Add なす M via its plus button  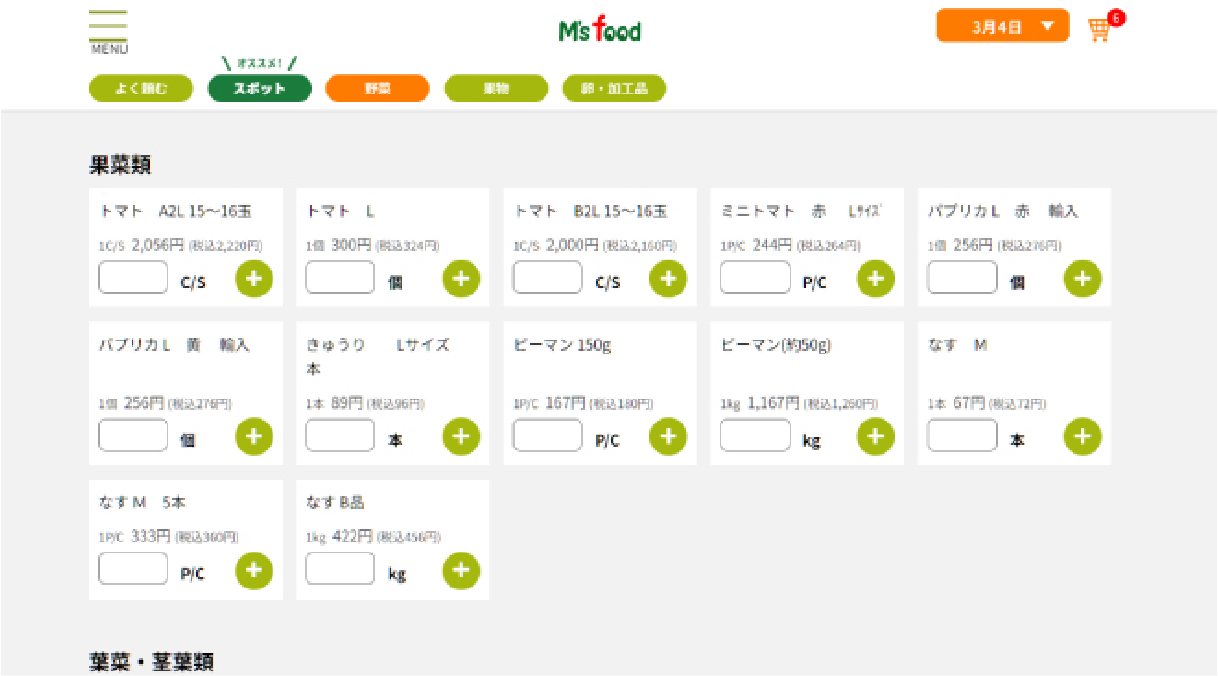[x=1082, y=436]
